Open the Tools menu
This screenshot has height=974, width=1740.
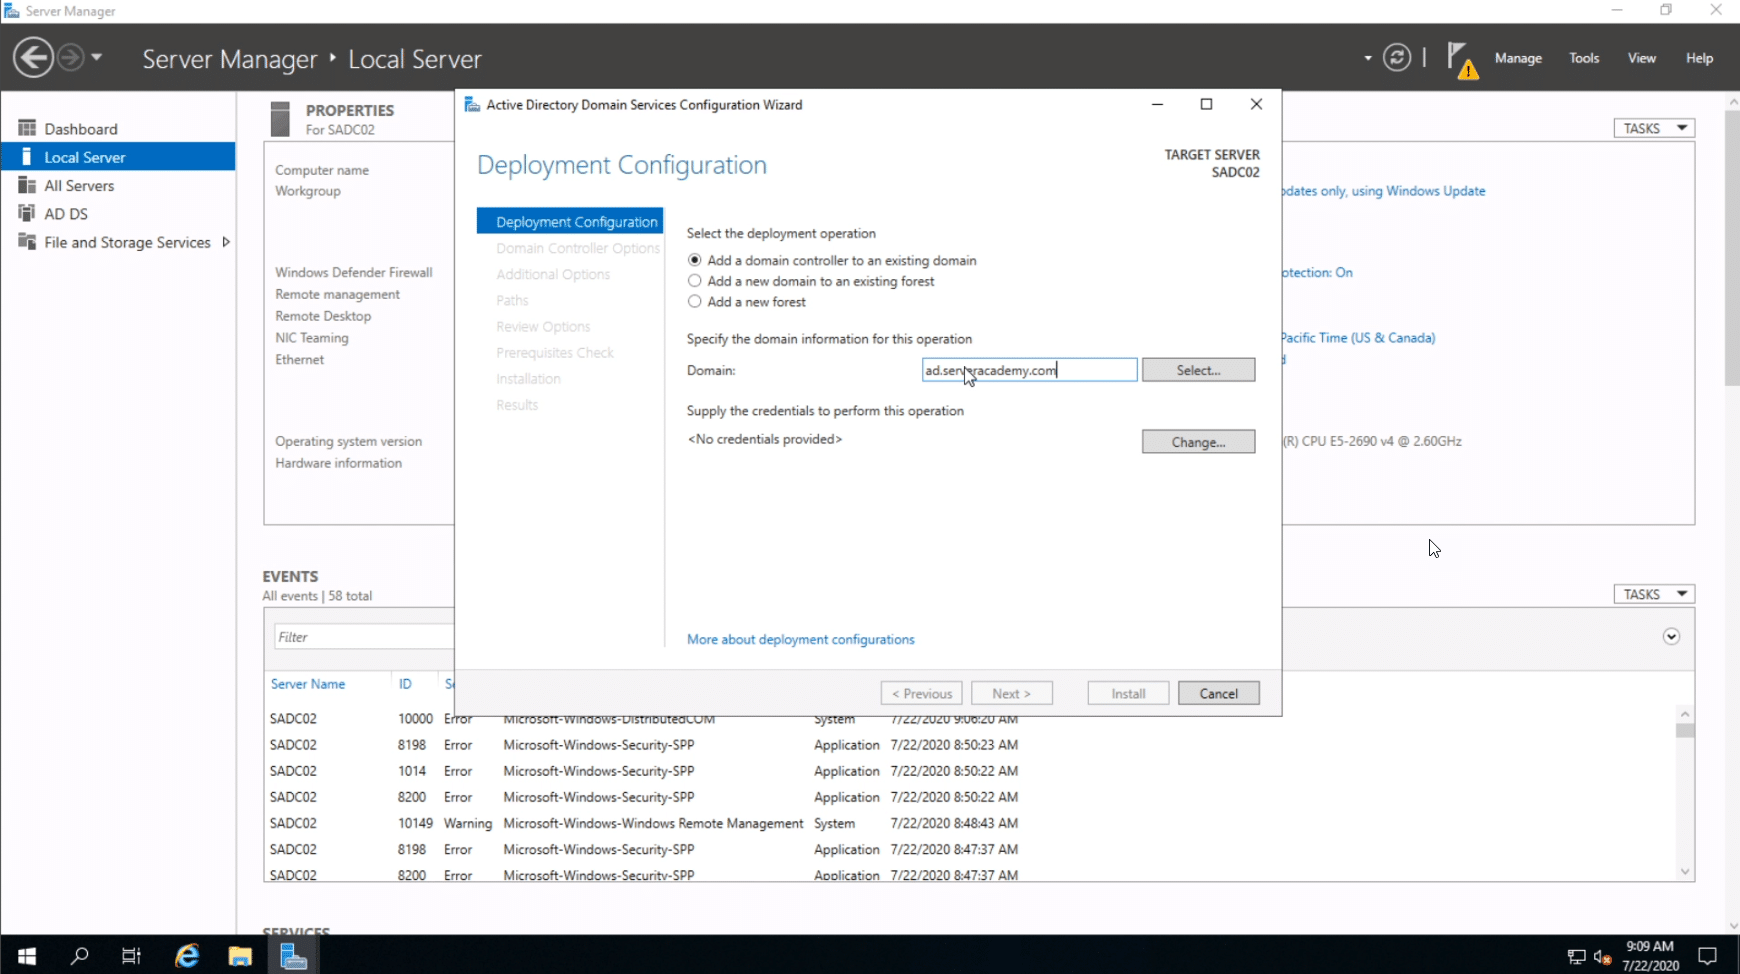click(1583, 58)
